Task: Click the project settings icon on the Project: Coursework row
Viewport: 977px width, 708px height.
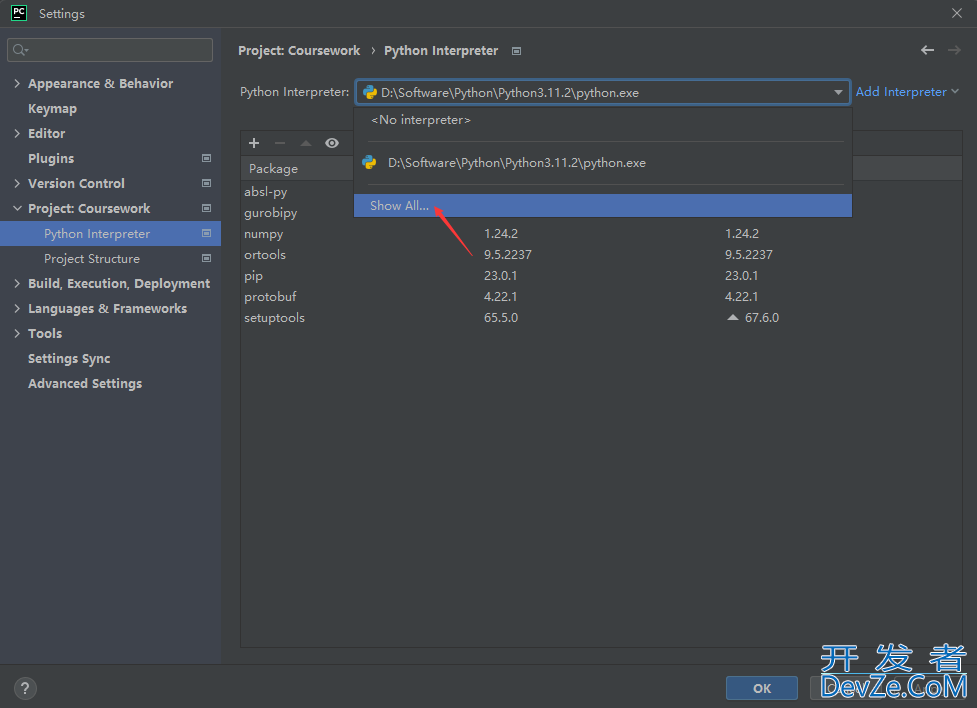Action: pyautogui.click(x=206, y=208)
